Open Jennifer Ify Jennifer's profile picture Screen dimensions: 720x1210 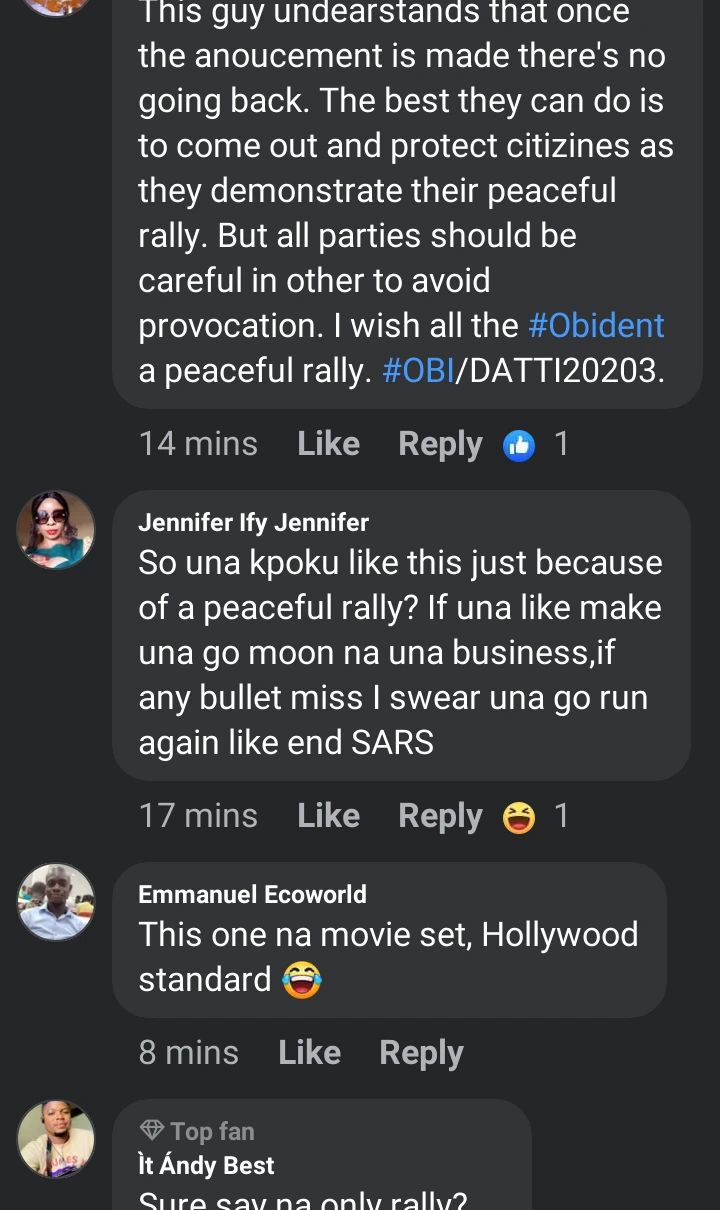tap(56, 530)
